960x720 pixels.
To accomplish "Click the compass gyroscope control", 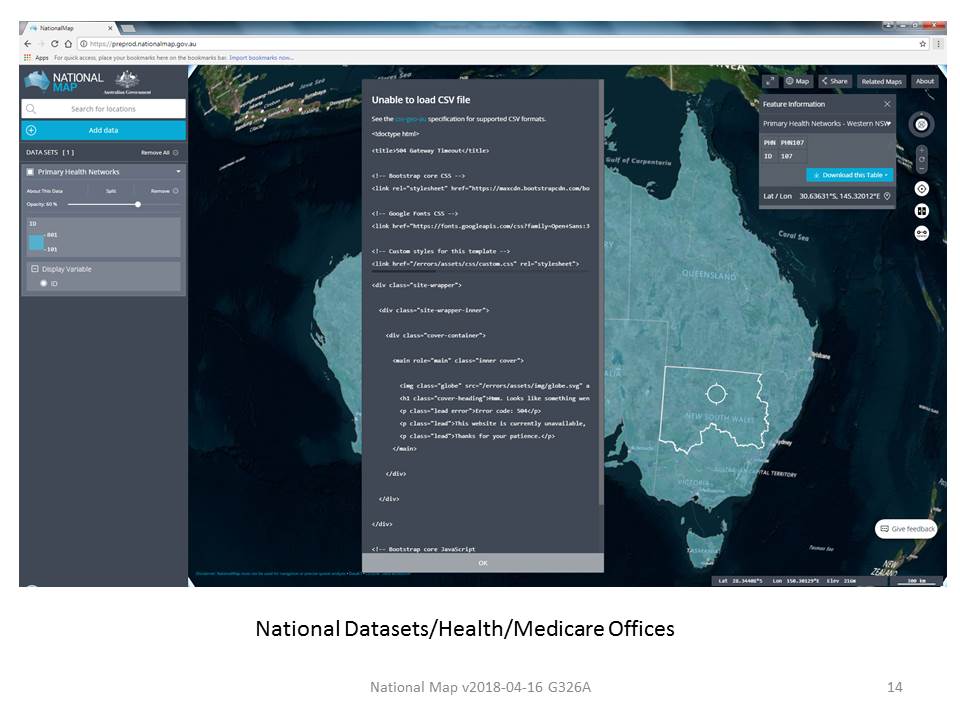I will [921, 125].
